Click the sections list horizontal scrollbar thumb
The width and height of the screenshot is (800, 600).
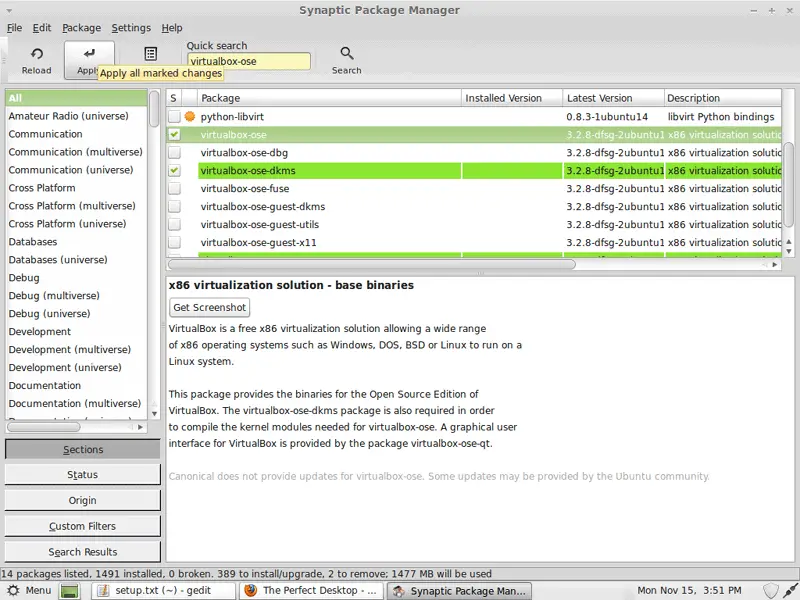[x=43, y=427]
